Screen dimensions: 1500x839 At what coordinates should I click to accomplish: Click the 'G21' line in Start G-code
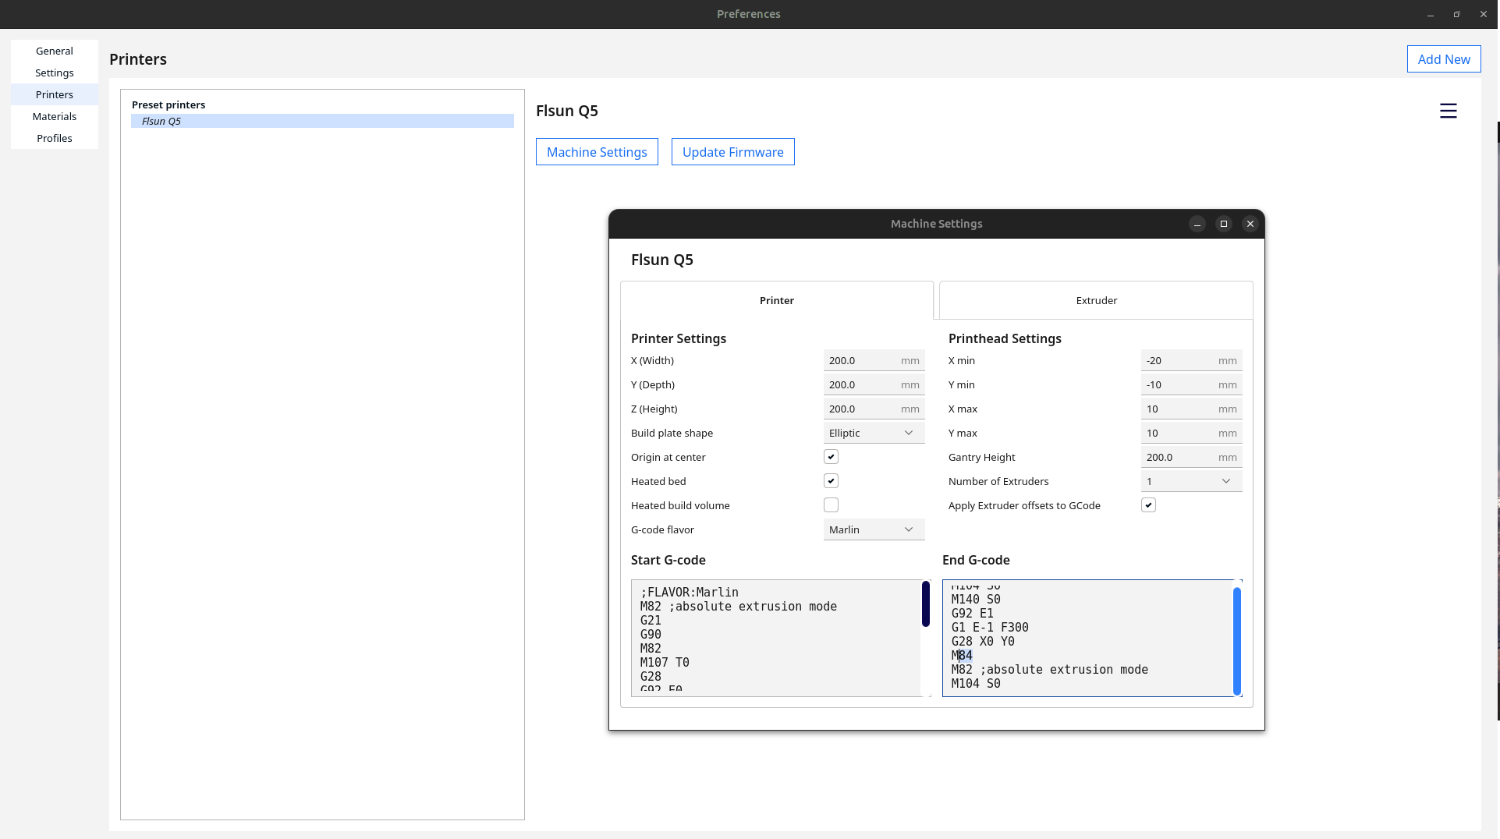pos(651,621)
